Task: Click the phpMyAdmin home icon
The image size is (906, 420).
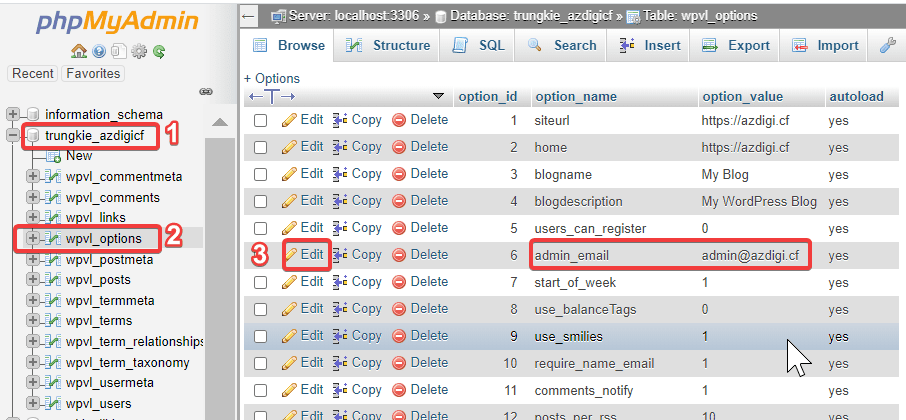Action: point(78,51)
